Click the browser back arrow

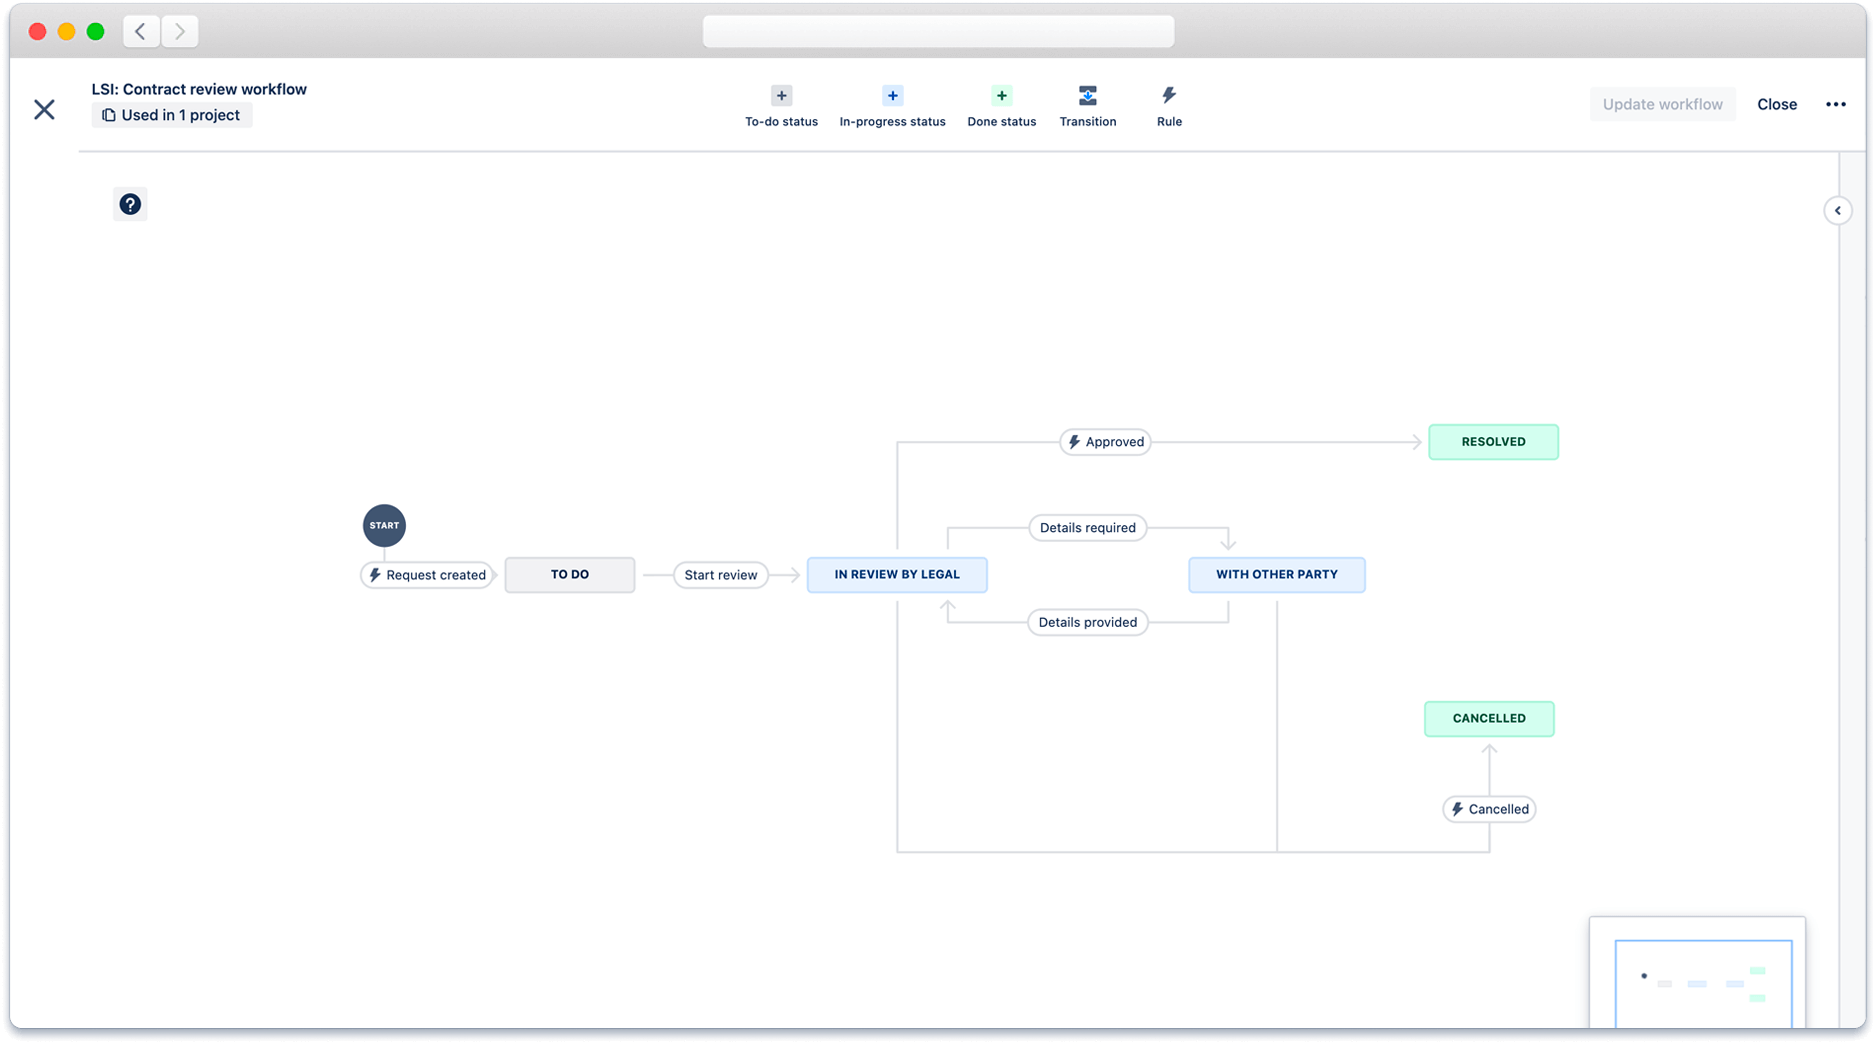point(141,31)
